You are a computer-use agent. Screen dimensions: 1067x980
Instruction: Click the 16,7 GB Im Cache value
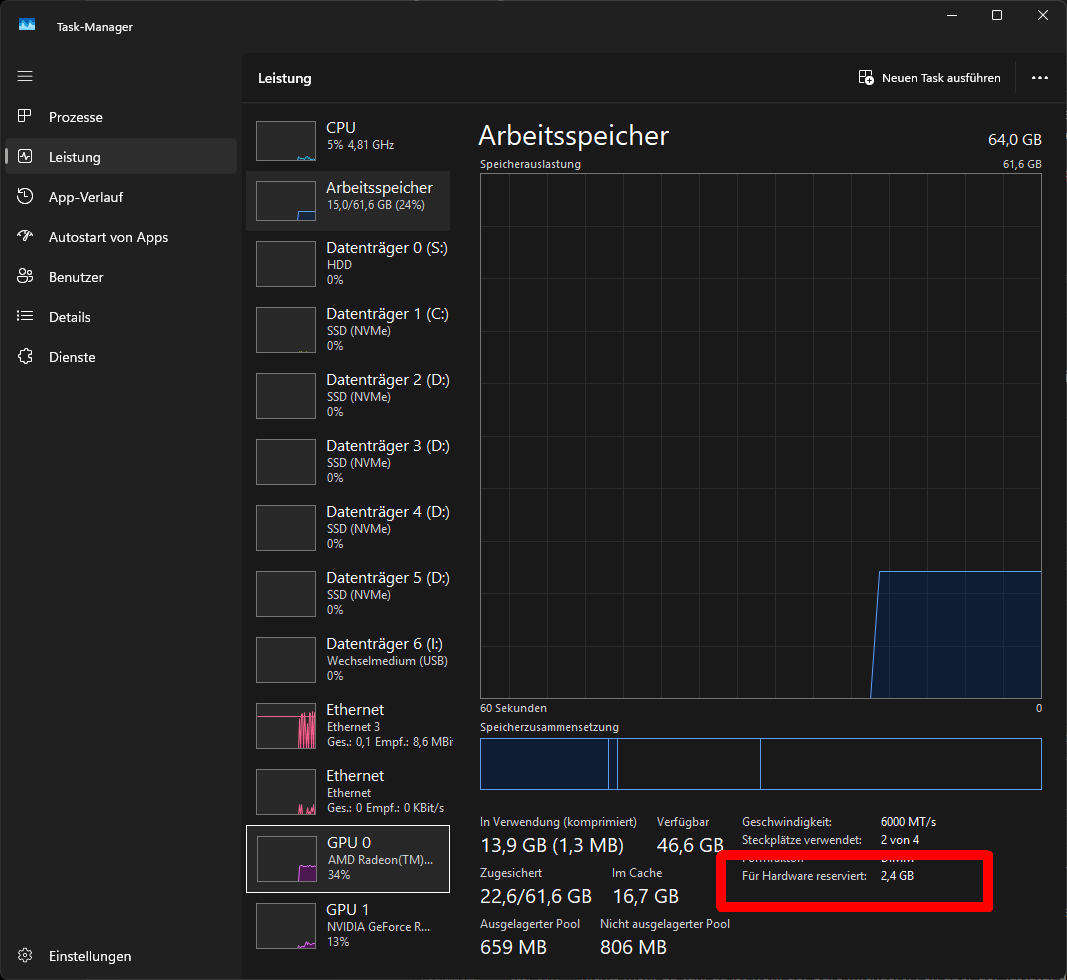646,896
